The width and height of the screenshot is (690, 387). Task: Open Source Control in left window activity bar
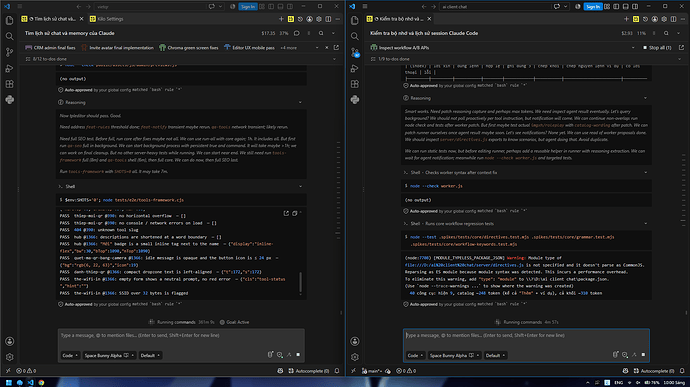click(x=9, y=52)
